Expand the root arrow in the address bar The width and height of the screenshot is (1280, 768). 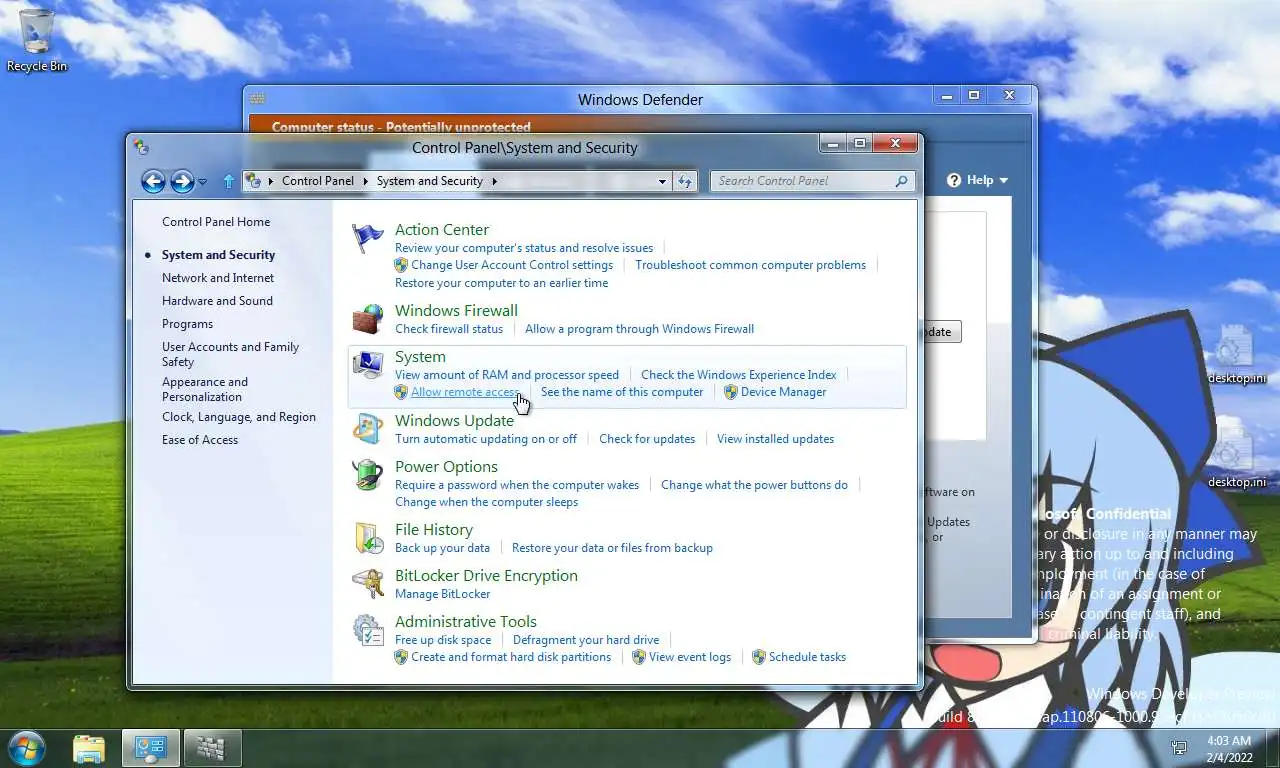coord(271,181)
